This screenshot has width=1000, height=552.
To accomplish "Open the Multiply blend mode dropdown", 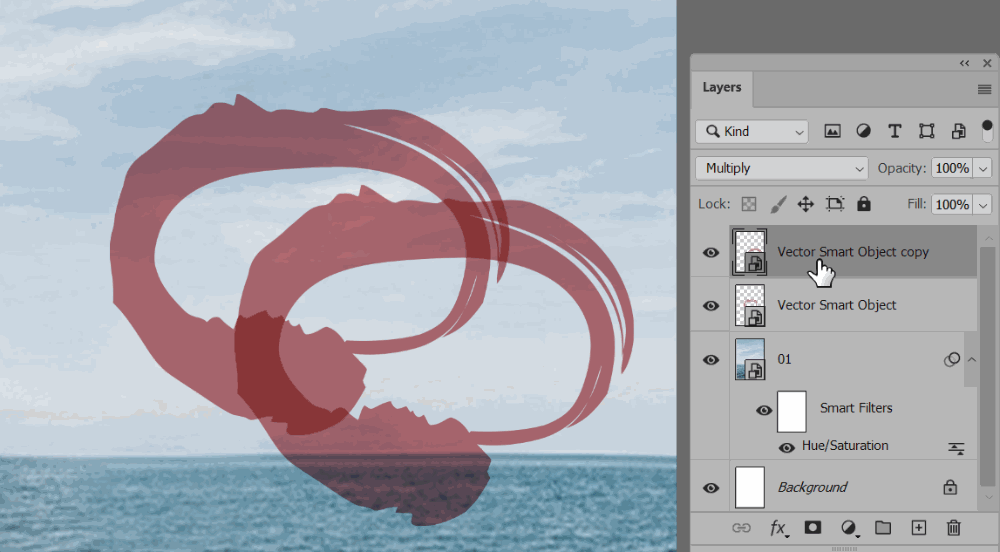I will pos(782,168).
